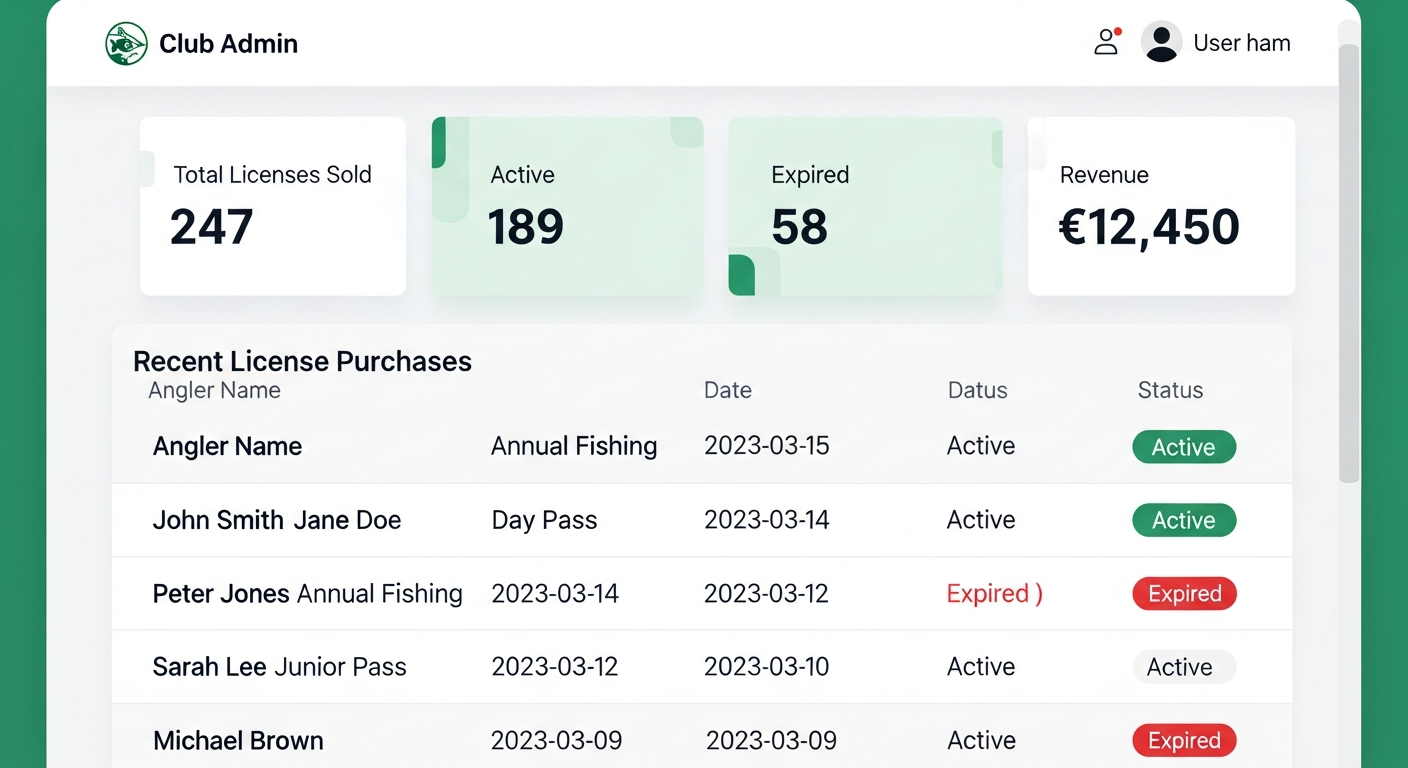Viewport: 1408px width, 768px height.
Task: Click the Junior Pass license text
Action: 340,667
